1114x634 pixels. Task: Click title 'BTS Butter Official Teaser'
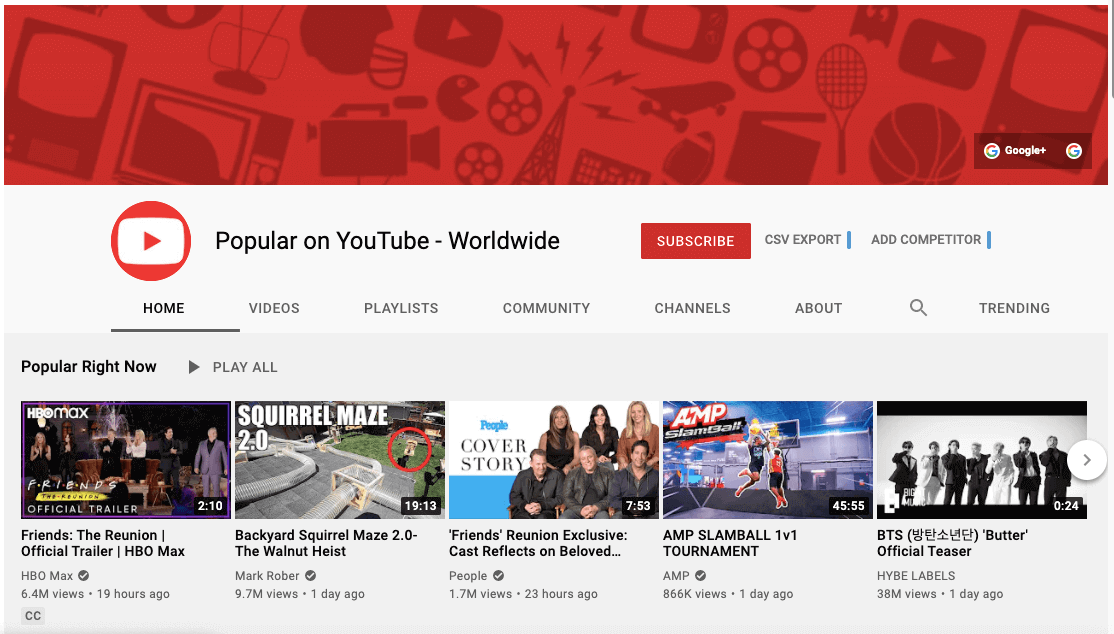tap(952, 543)
